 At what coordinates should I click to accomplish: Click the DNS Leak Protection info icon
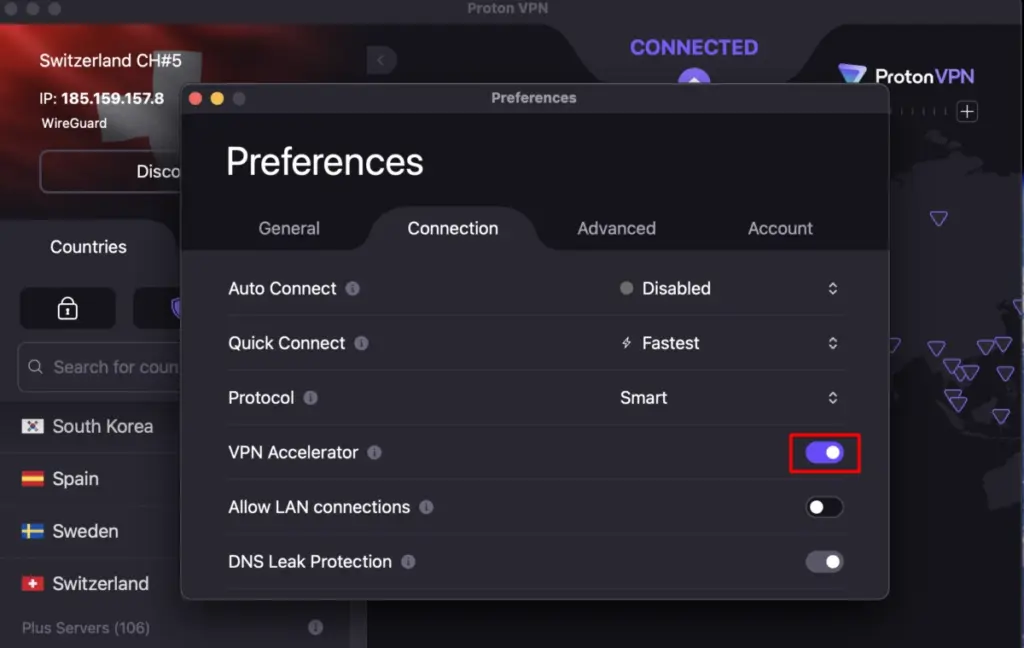pos(408,562)
